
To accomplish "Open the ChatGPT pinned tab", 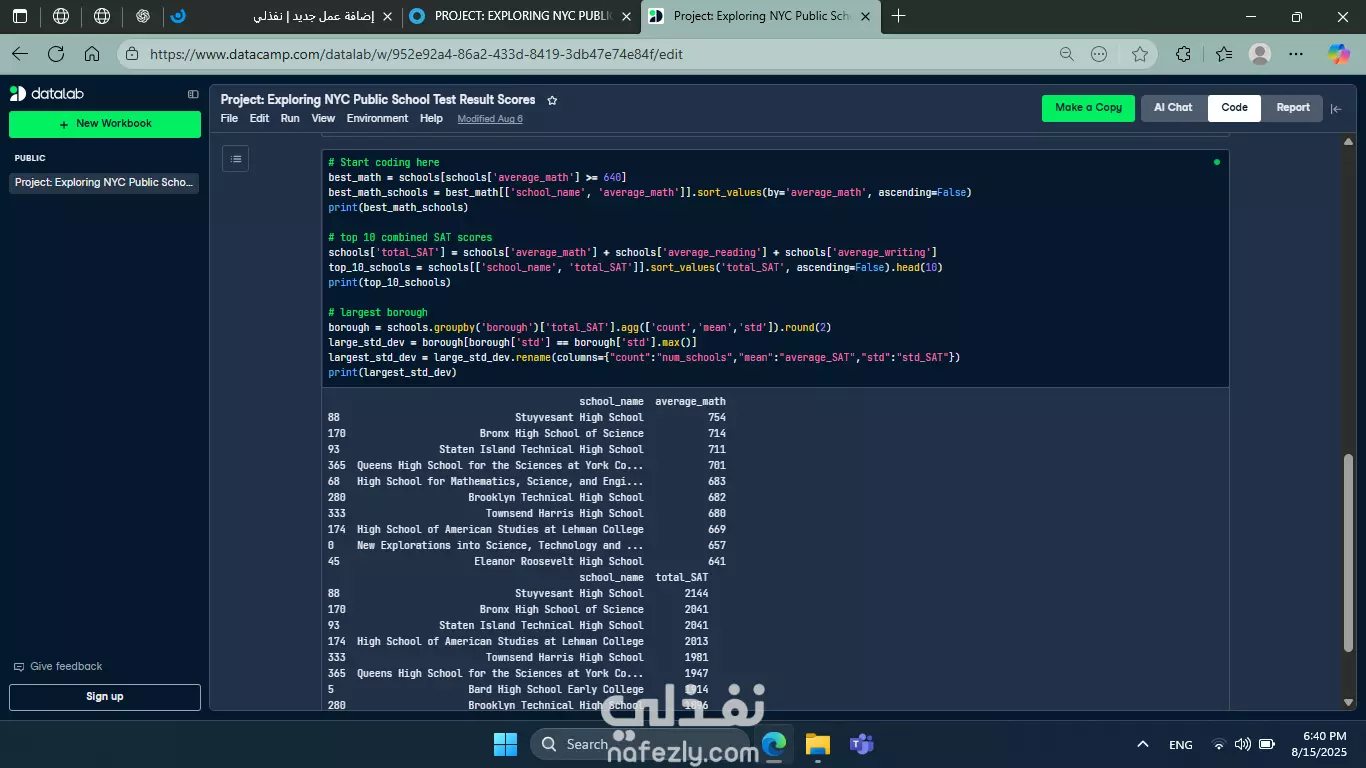I will (x=143, y=16).
